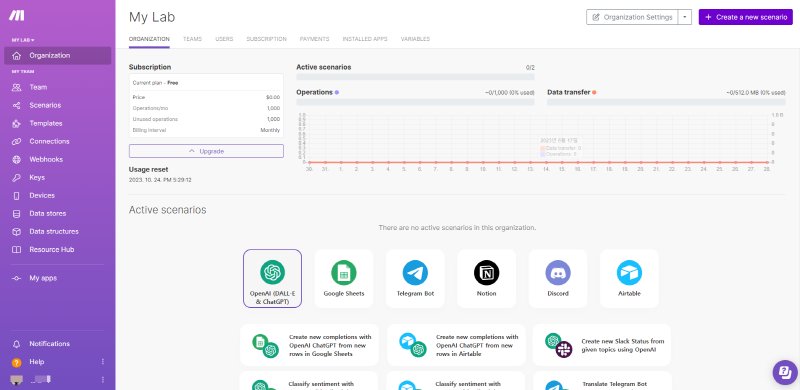Click the Active scenarios progress bar
This screenshot has height=390, width=800.
415,77
